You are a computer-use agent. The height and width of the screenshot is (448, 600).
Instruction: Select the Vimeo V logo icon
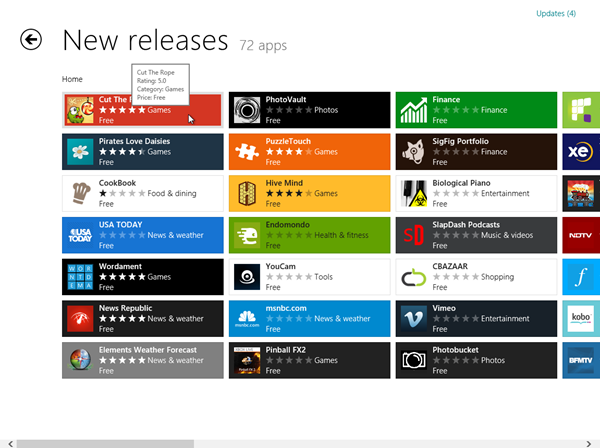coord(414,319)
